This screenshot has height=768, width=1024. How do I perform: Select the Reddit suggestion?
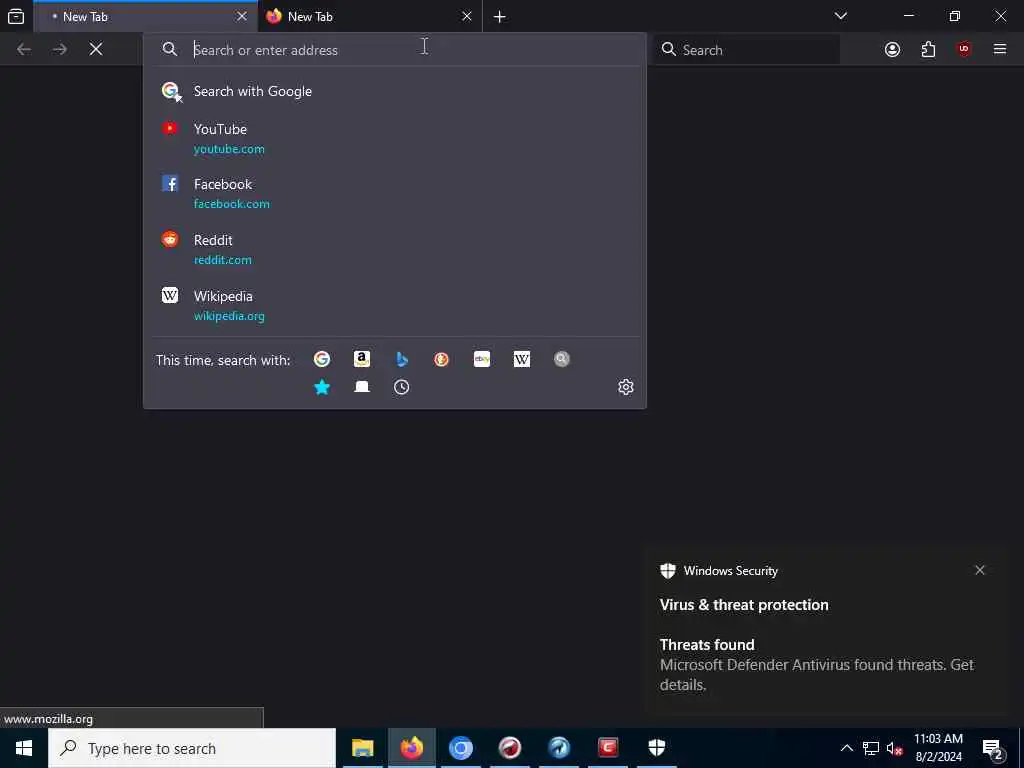(x=394, y=249)
